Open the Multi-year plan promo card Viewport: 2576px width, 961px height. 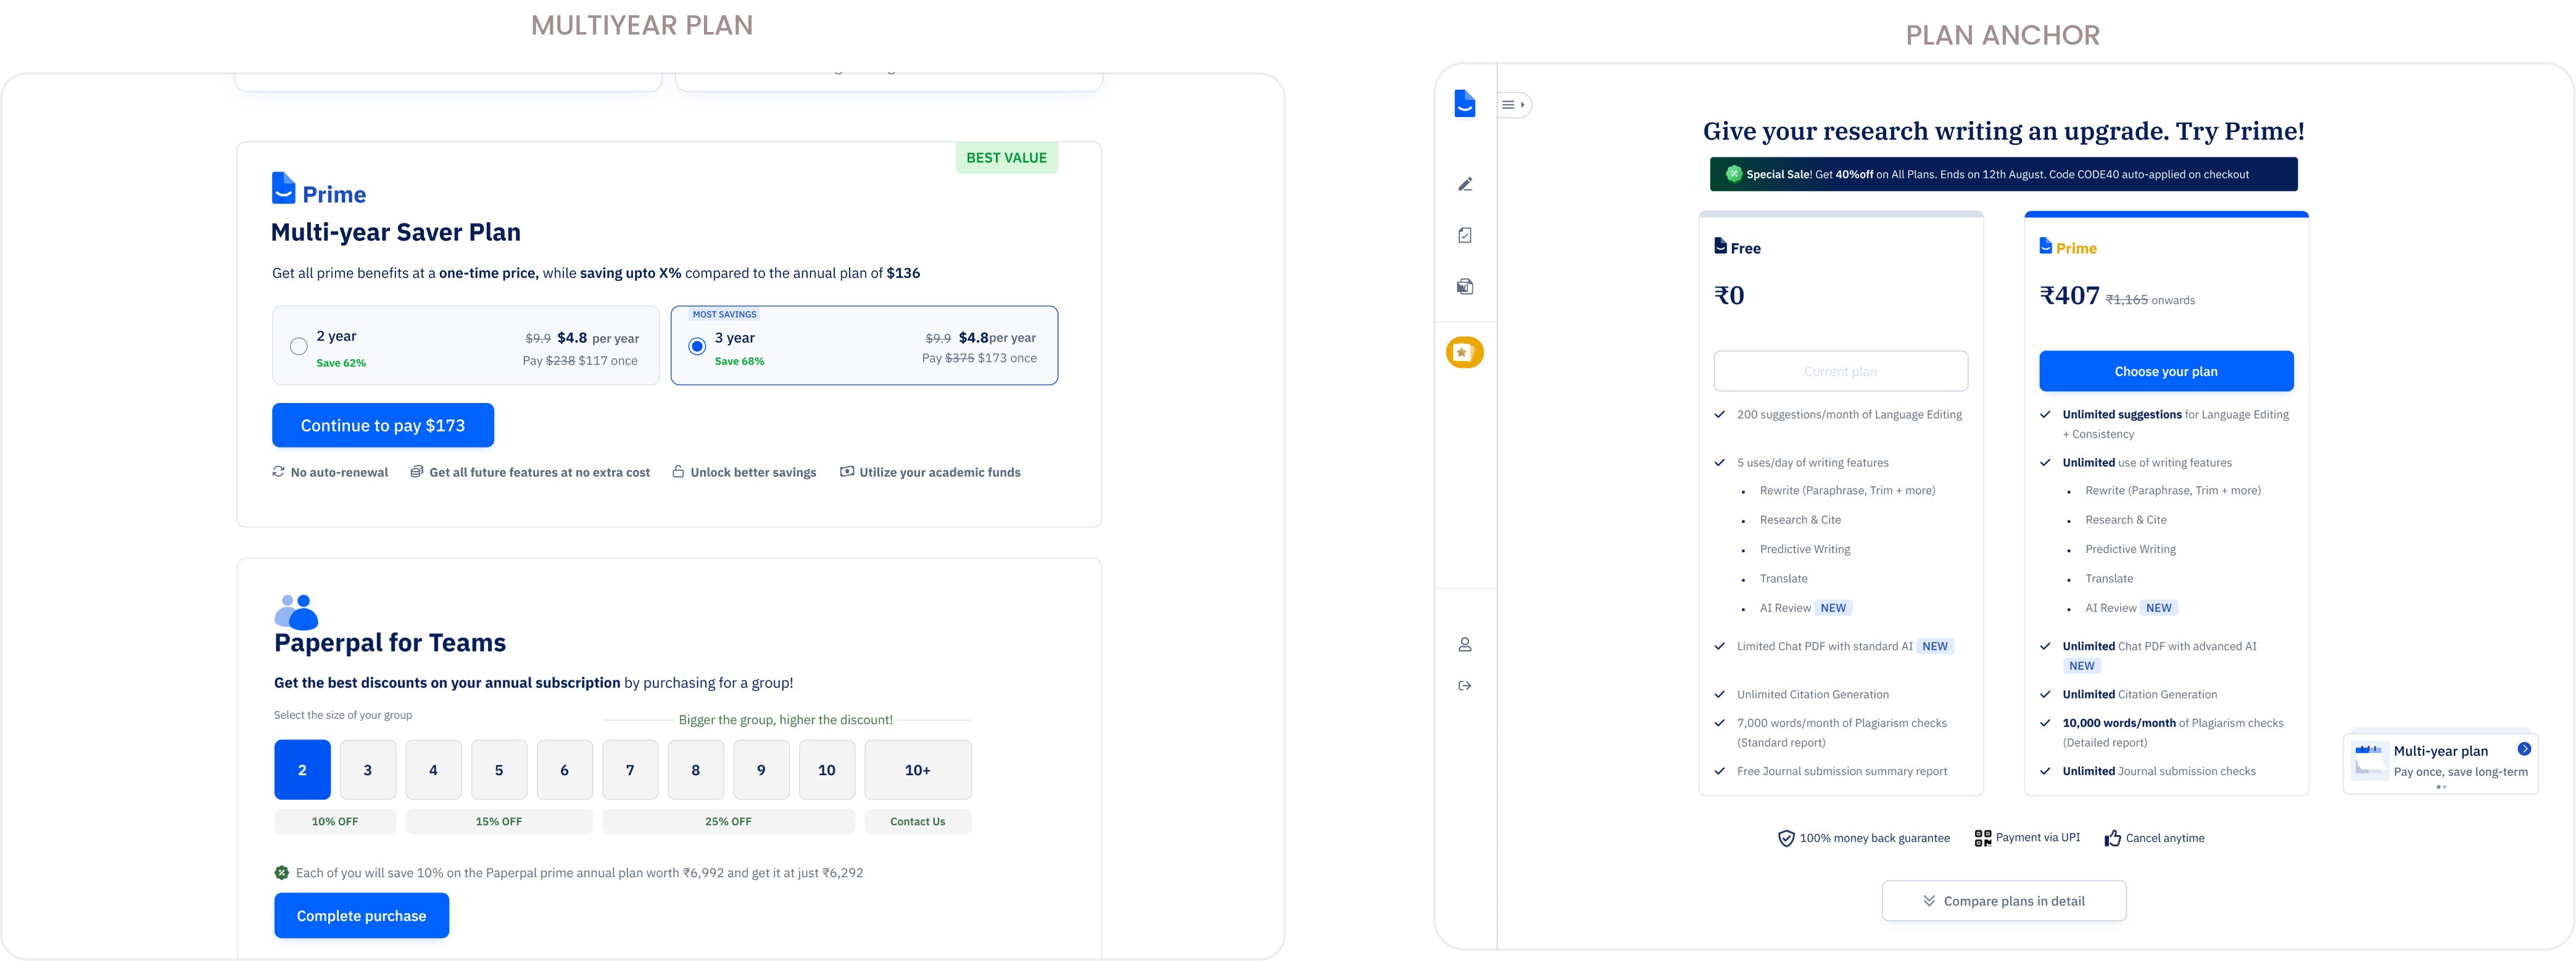[x=2439, y=762]
